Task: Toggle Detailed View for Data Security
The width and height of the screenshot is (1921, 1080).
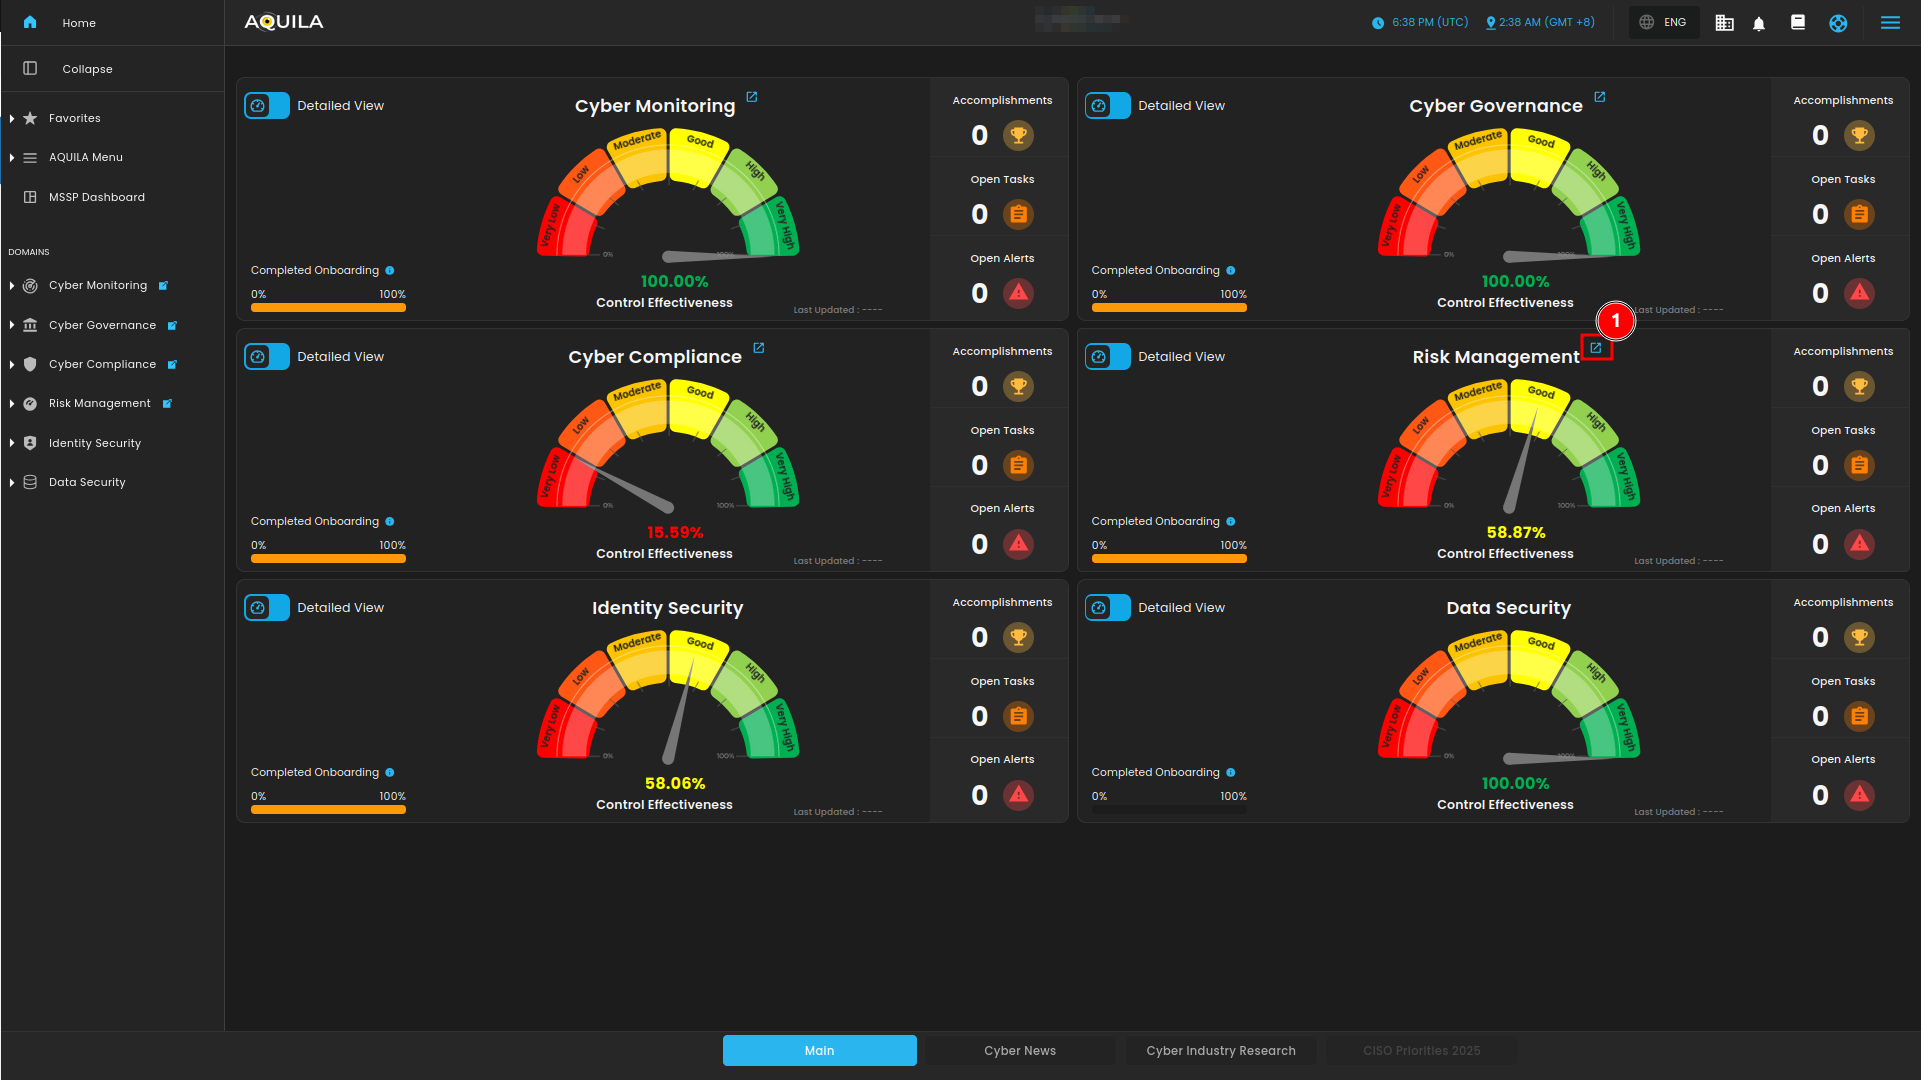Action: [1108, 608]
